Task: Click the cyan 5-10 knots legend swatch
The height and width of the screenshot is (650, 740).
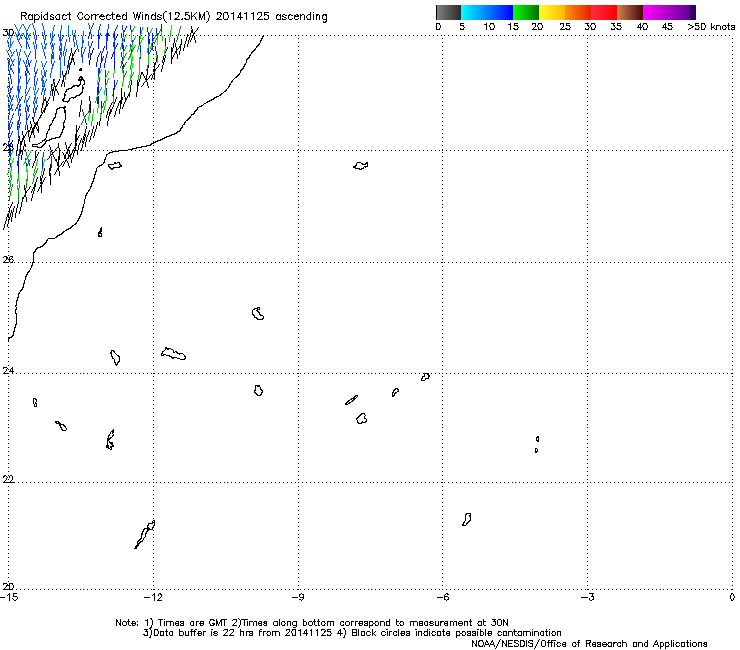Action: [474, 12]
